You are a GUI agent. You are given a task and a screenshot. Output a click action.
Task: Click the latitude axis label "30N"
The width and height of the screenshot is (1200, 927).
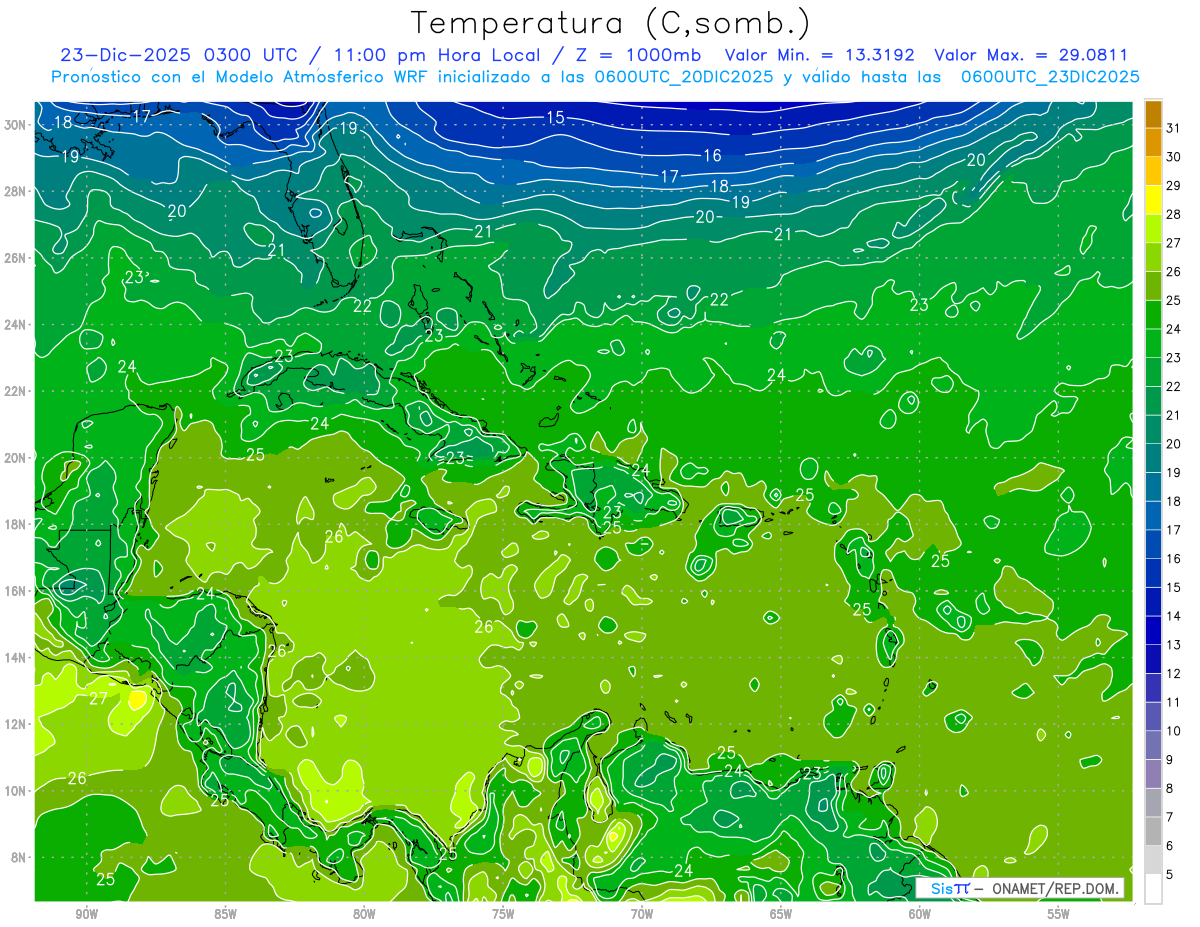pos(15,124)
